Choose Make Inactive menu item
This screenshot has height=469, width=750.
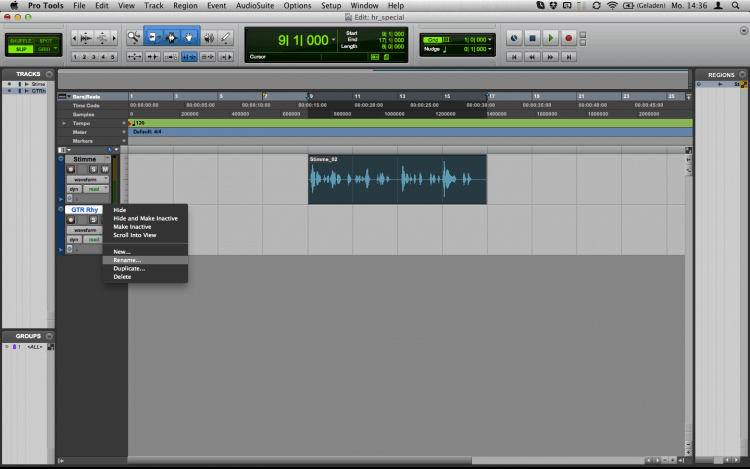145,227
